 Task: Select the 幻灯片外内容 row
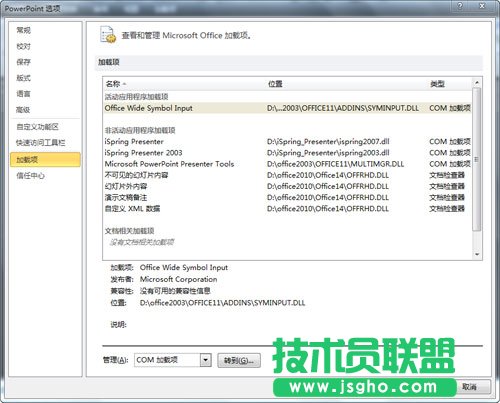(287, 186)
